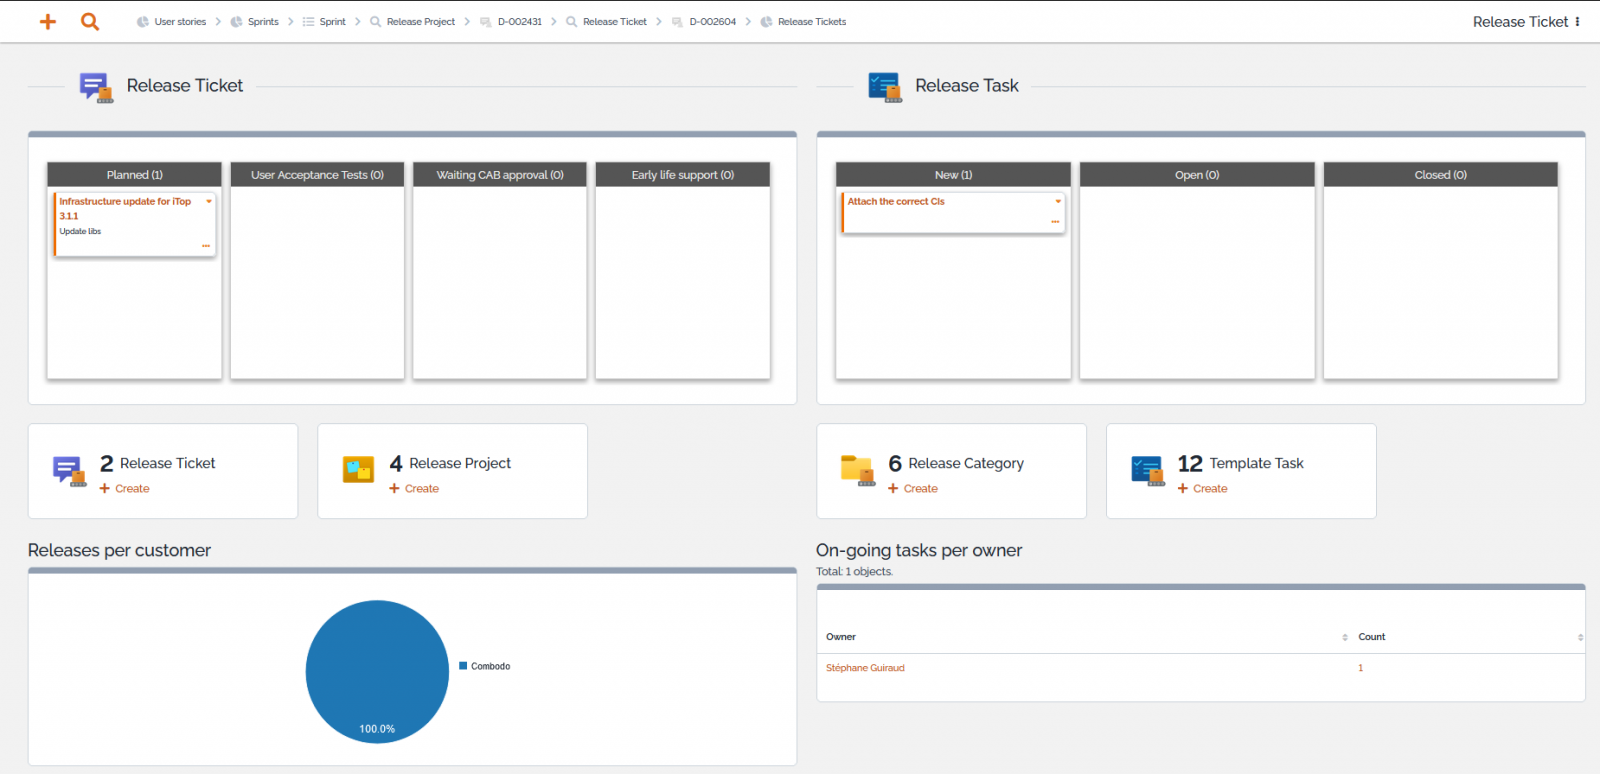
Task: Open the 4 Release Project list
Action: pos(450,463)
